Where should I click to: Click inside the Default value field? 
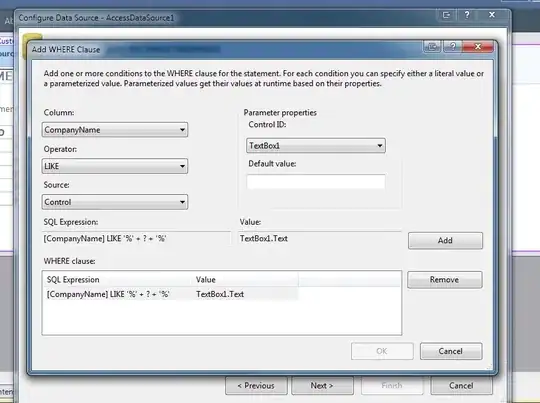coord(316,182)
